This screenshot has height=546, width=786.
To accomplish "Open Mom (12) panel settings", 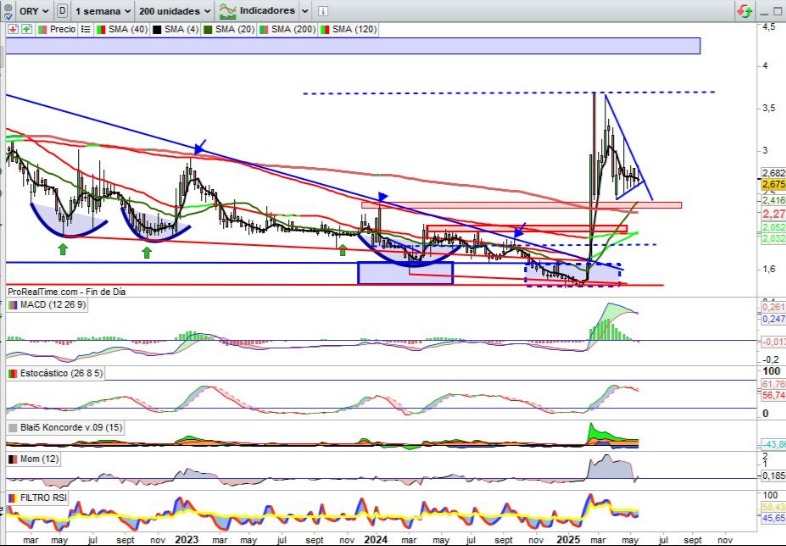I will tap(34, 459).
